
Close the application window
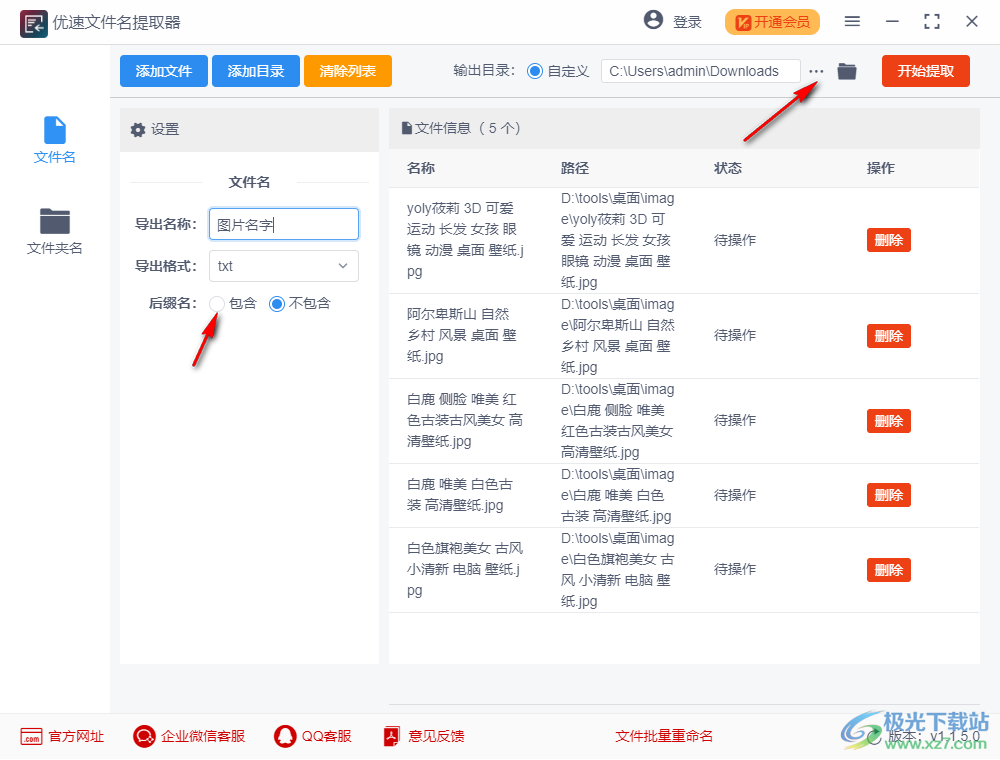click(x=972, y=22)
